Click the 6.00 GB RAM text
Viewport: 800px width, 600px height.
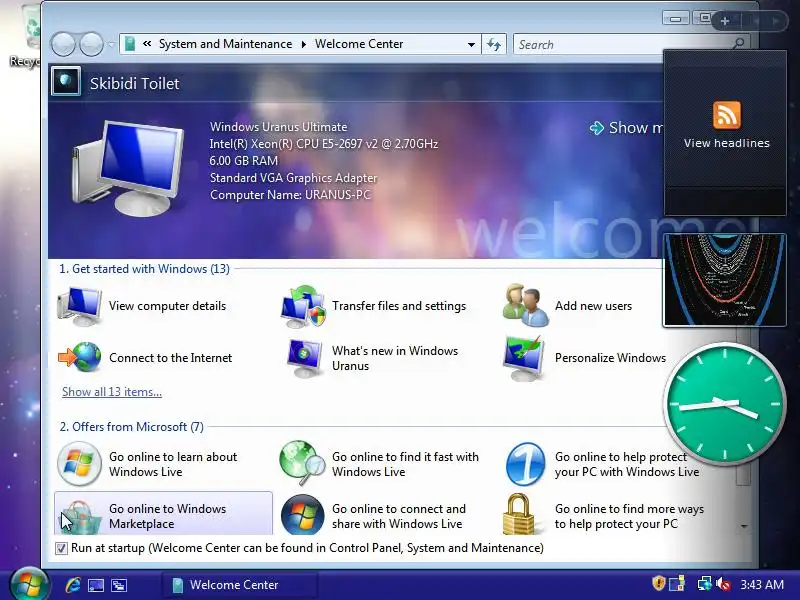tap(243, 161)
